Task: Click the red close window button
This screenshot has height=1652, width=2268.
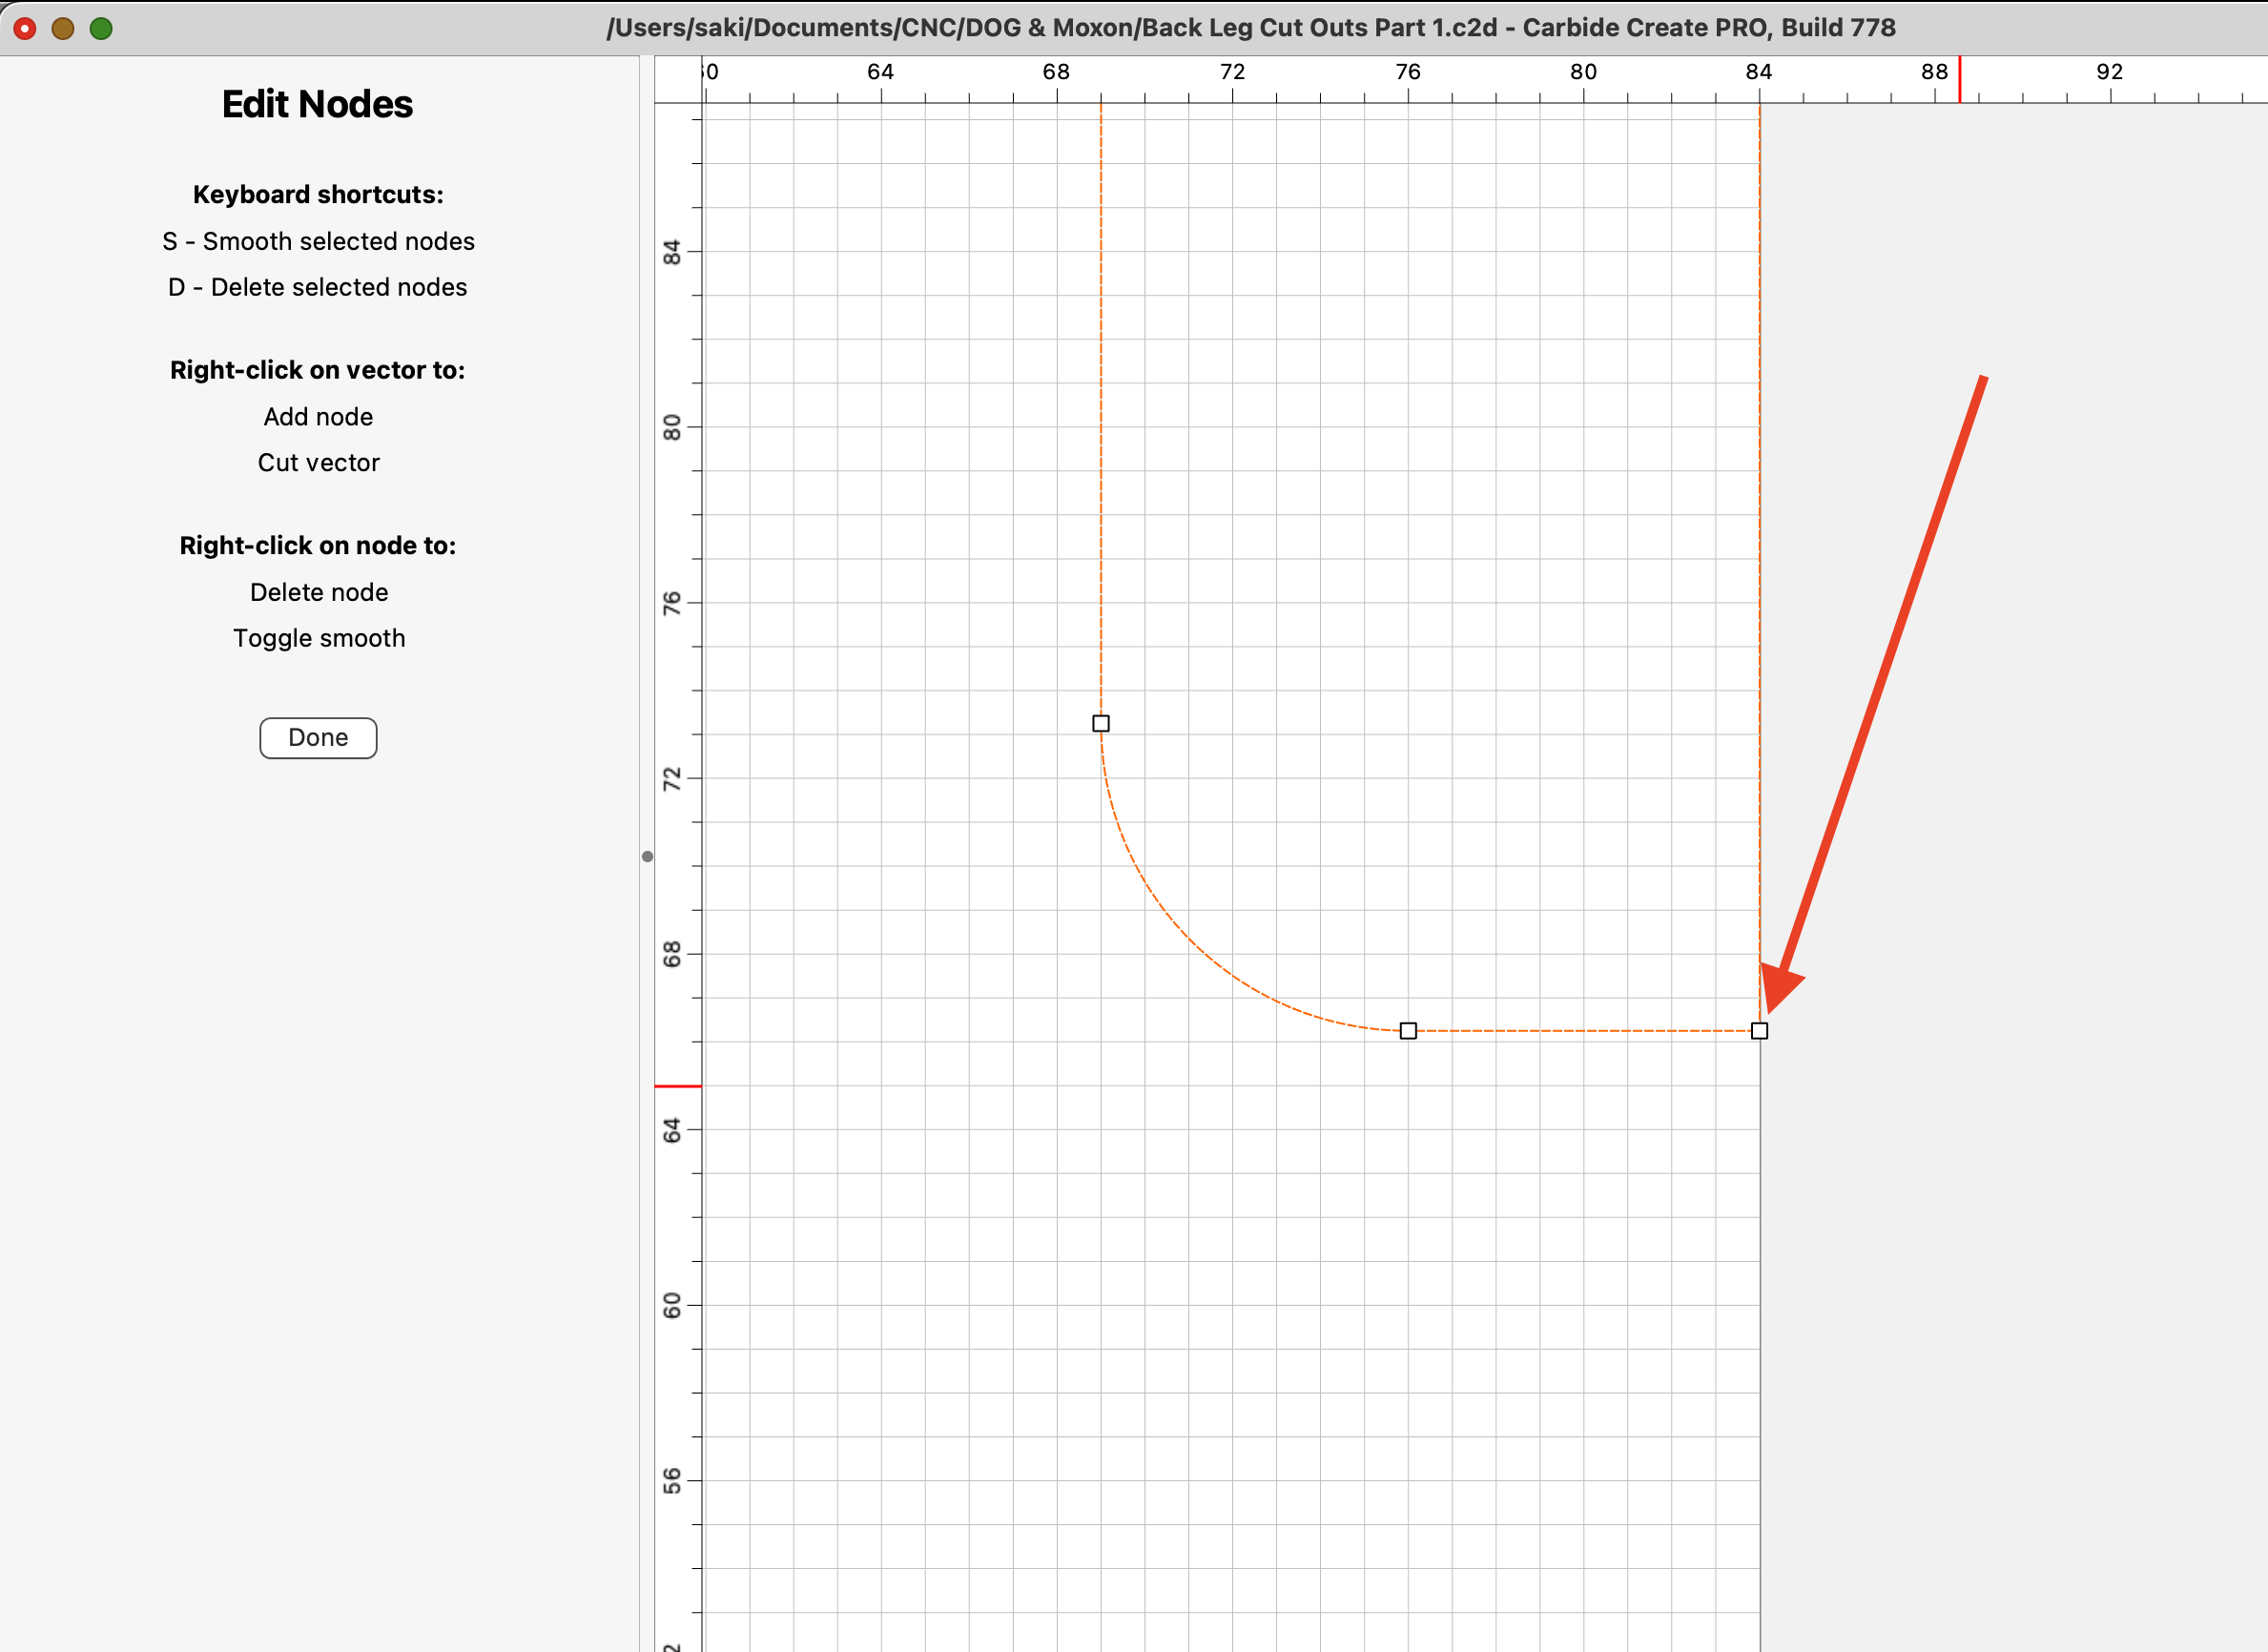Action: point(25,29)
